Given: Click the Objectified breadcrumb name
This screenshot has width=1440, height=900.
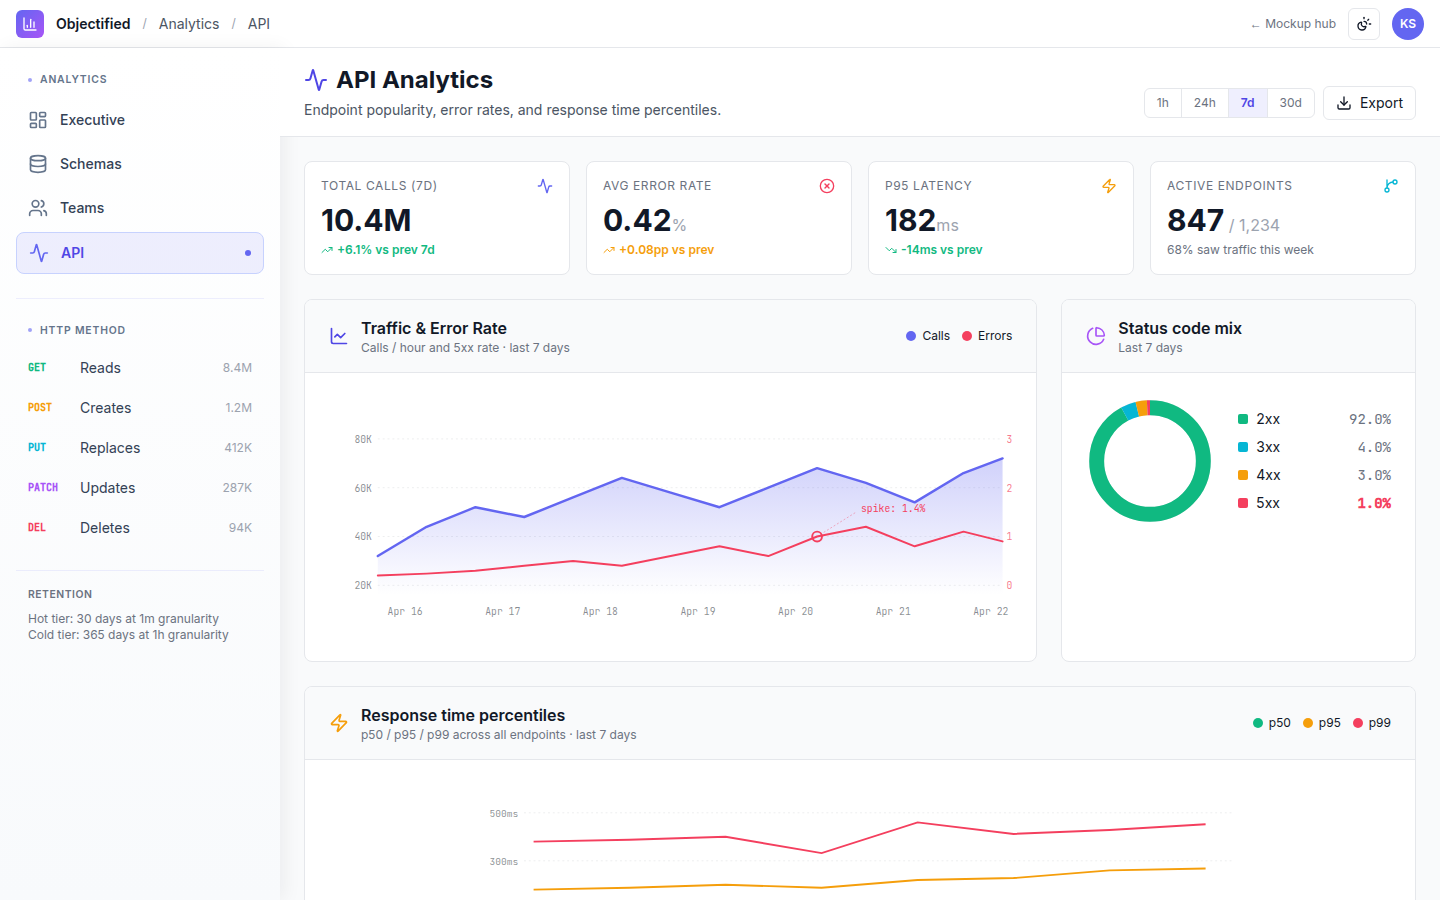Looking at the screenshot, I should [93, 24].
